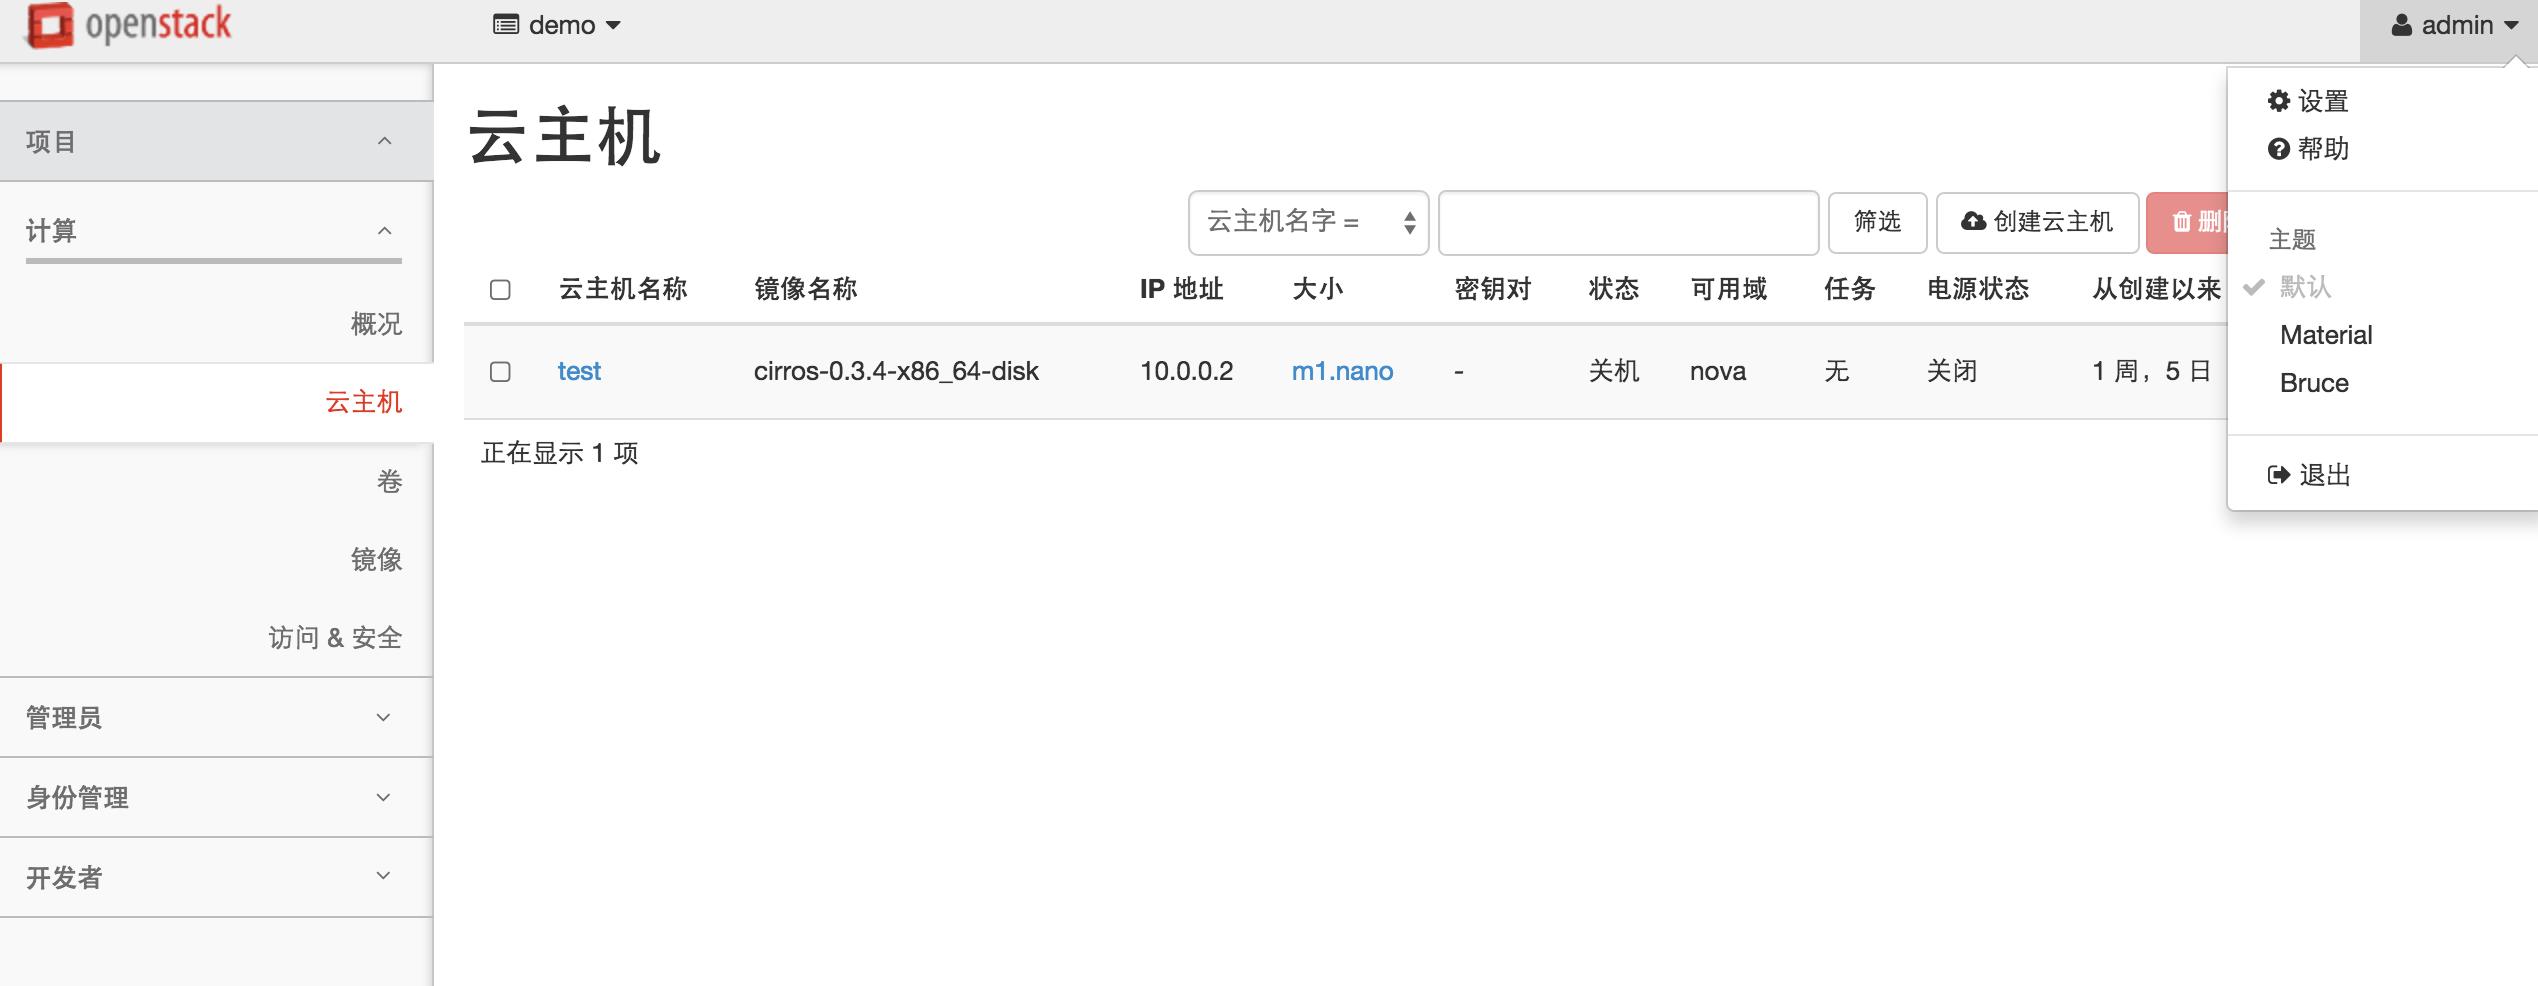Expand the 开发者 sidebar section
The image size is (2538, 986).
pos(216,877)
